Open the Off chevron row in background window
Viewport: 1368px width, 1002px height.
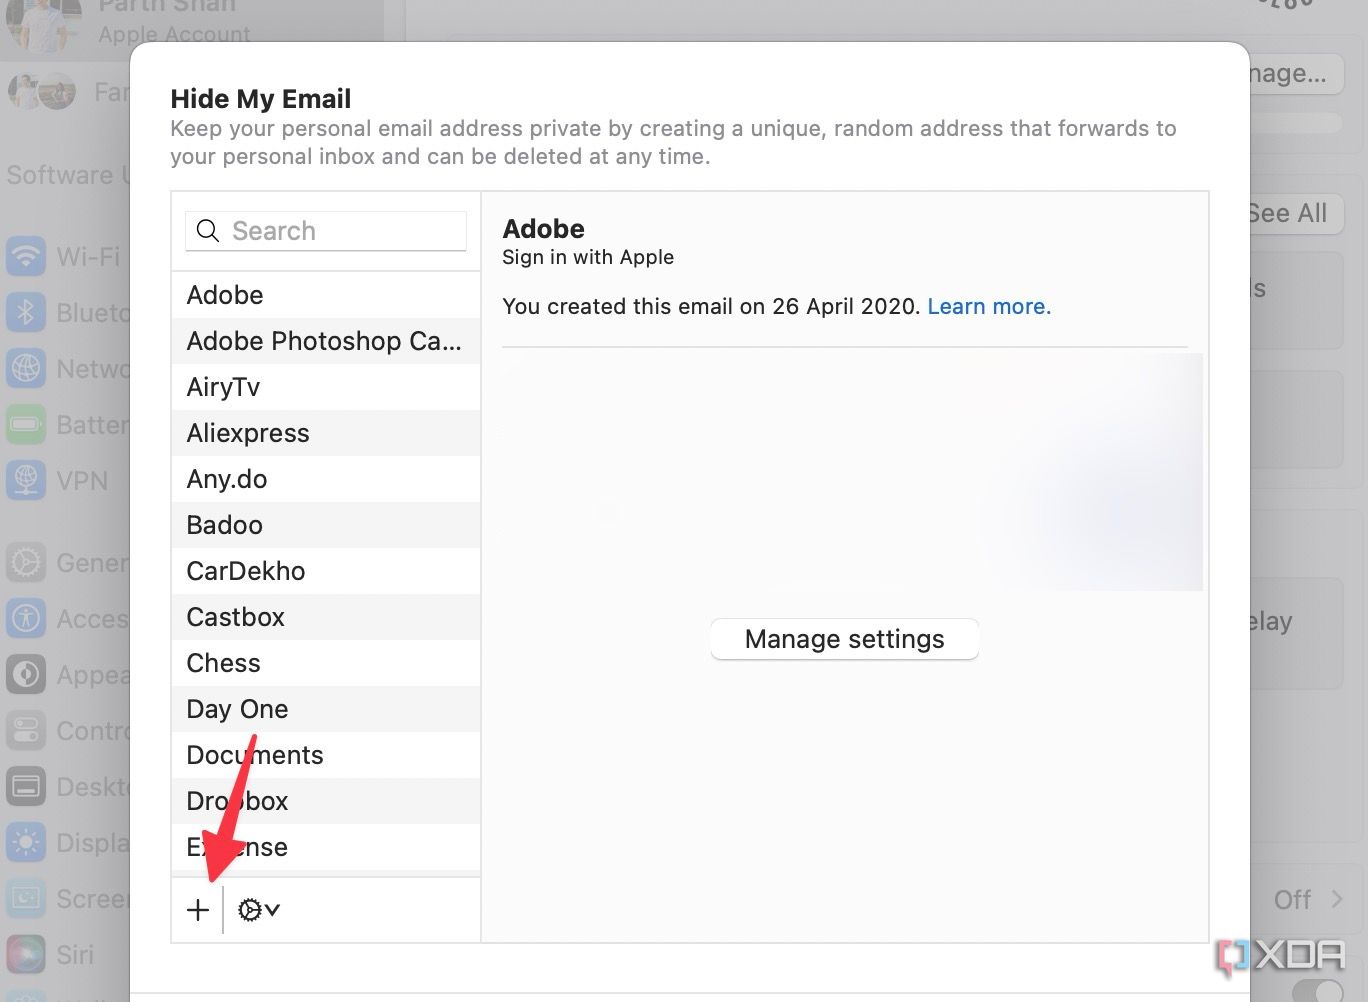[1308, 900]
